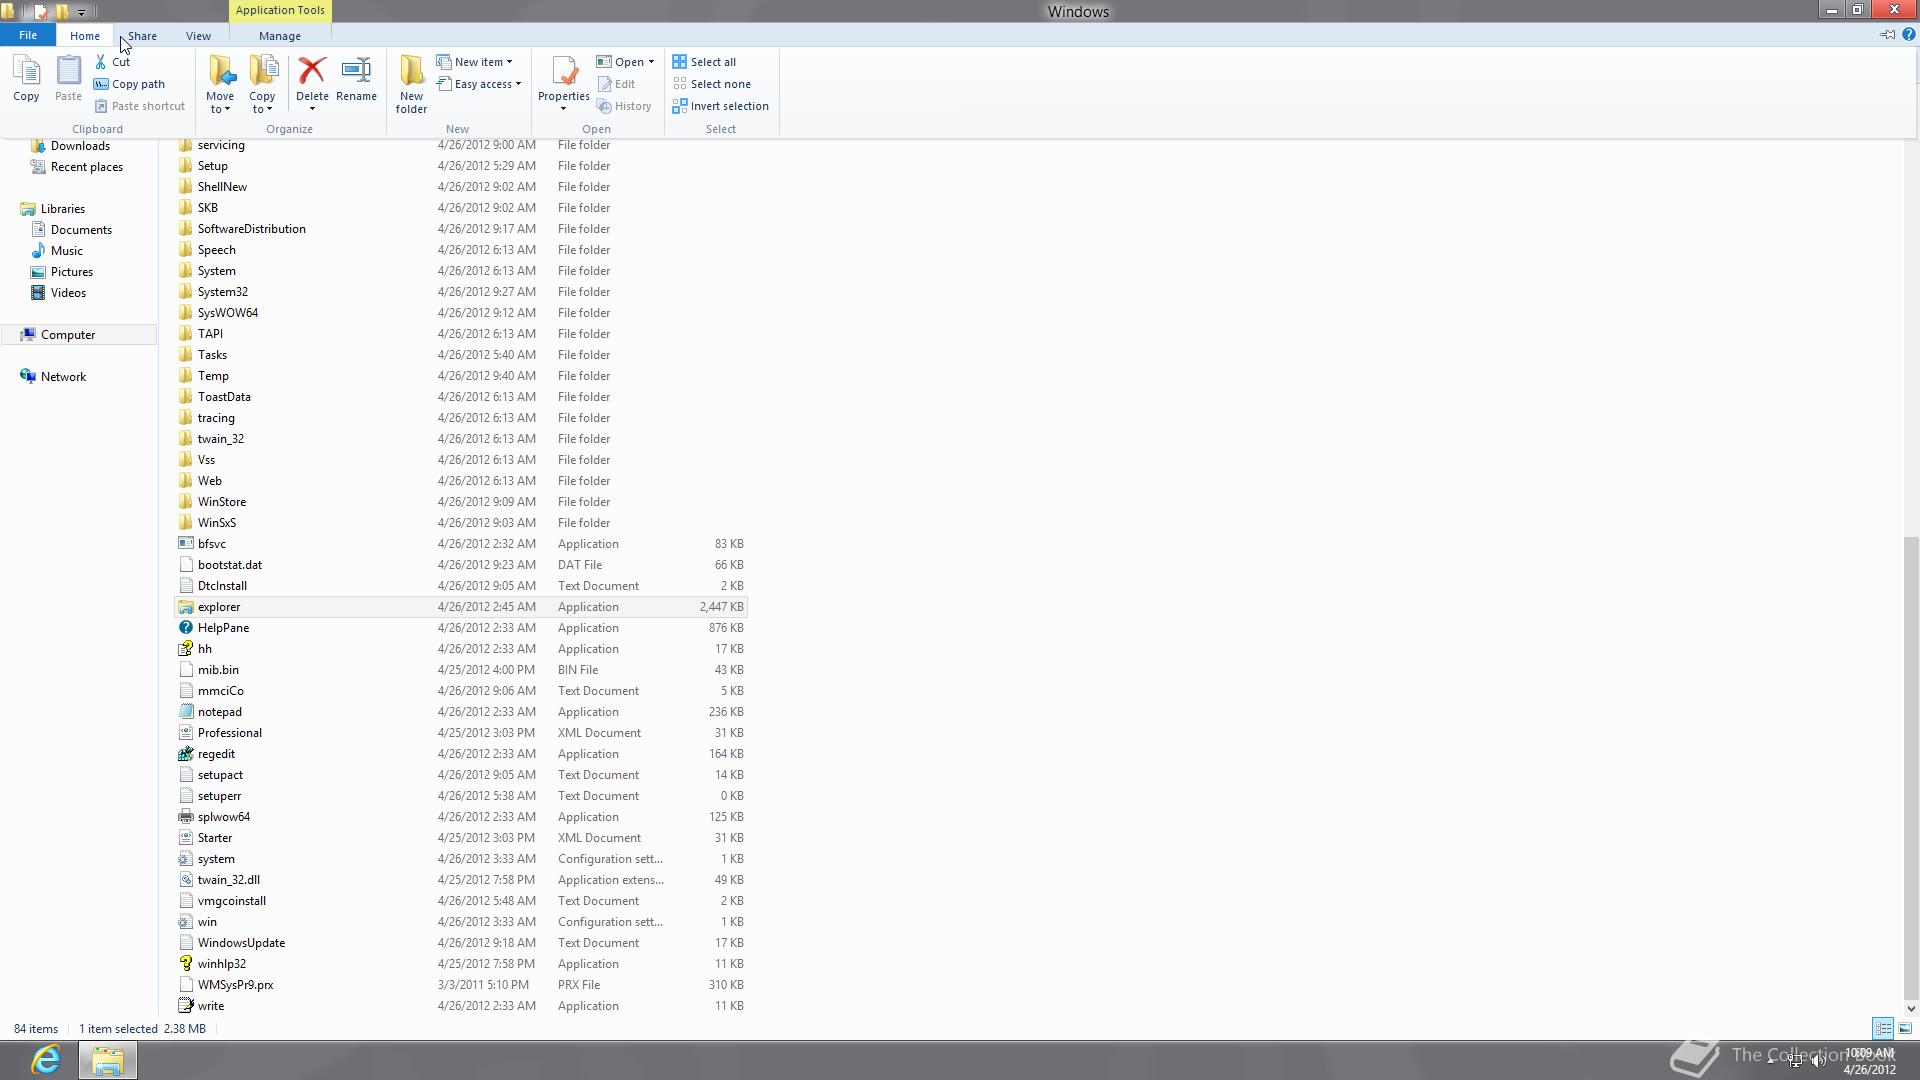Click History in the Open group
The height and width of the screenshot is (1080, 1920).
624,106
